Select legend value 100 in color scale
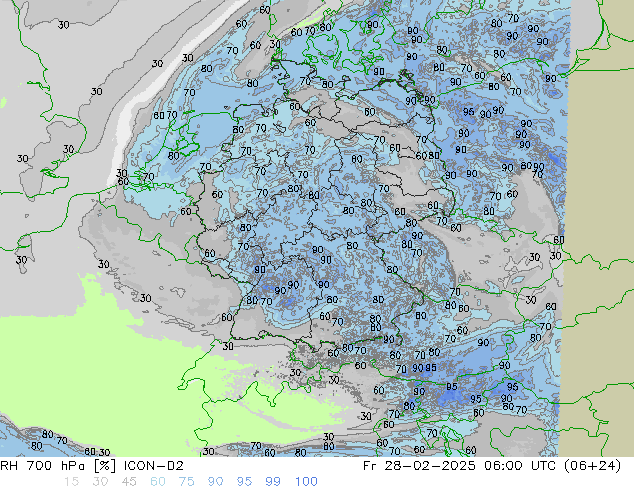Image resolution: width=634 pixels, height=490 pixels. (306, 482)
